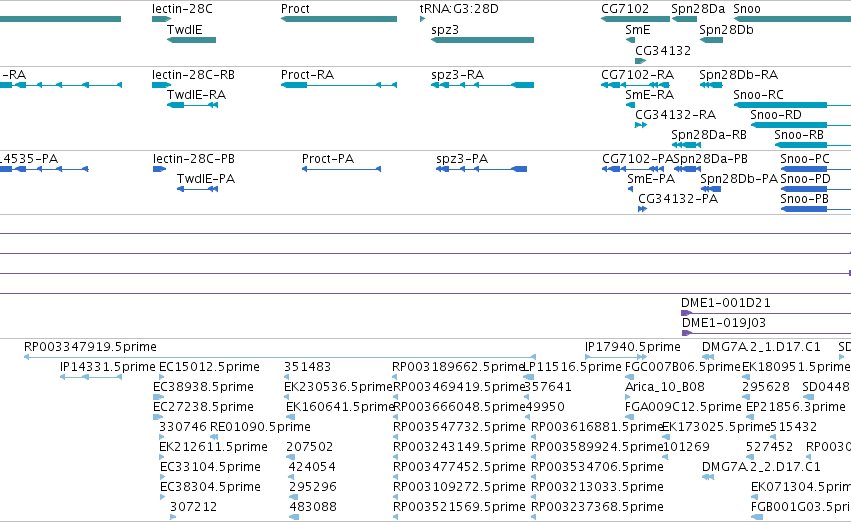Click the CG34132-RA transcript arrows
The height and width of the screenshot is (522, 851).
click(641, 125)
